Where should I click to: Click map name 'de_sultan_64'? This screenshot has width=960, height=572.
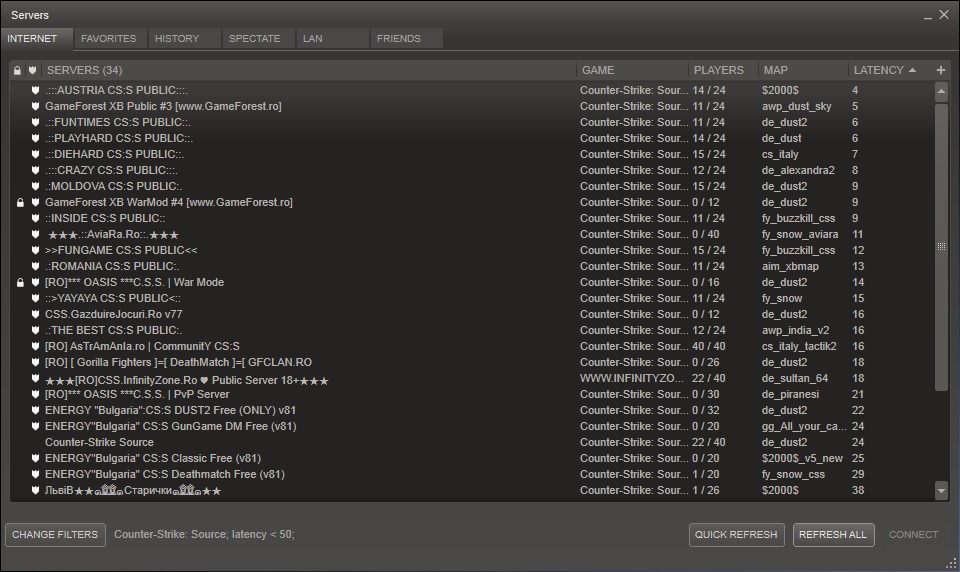(x=795, y=378)
